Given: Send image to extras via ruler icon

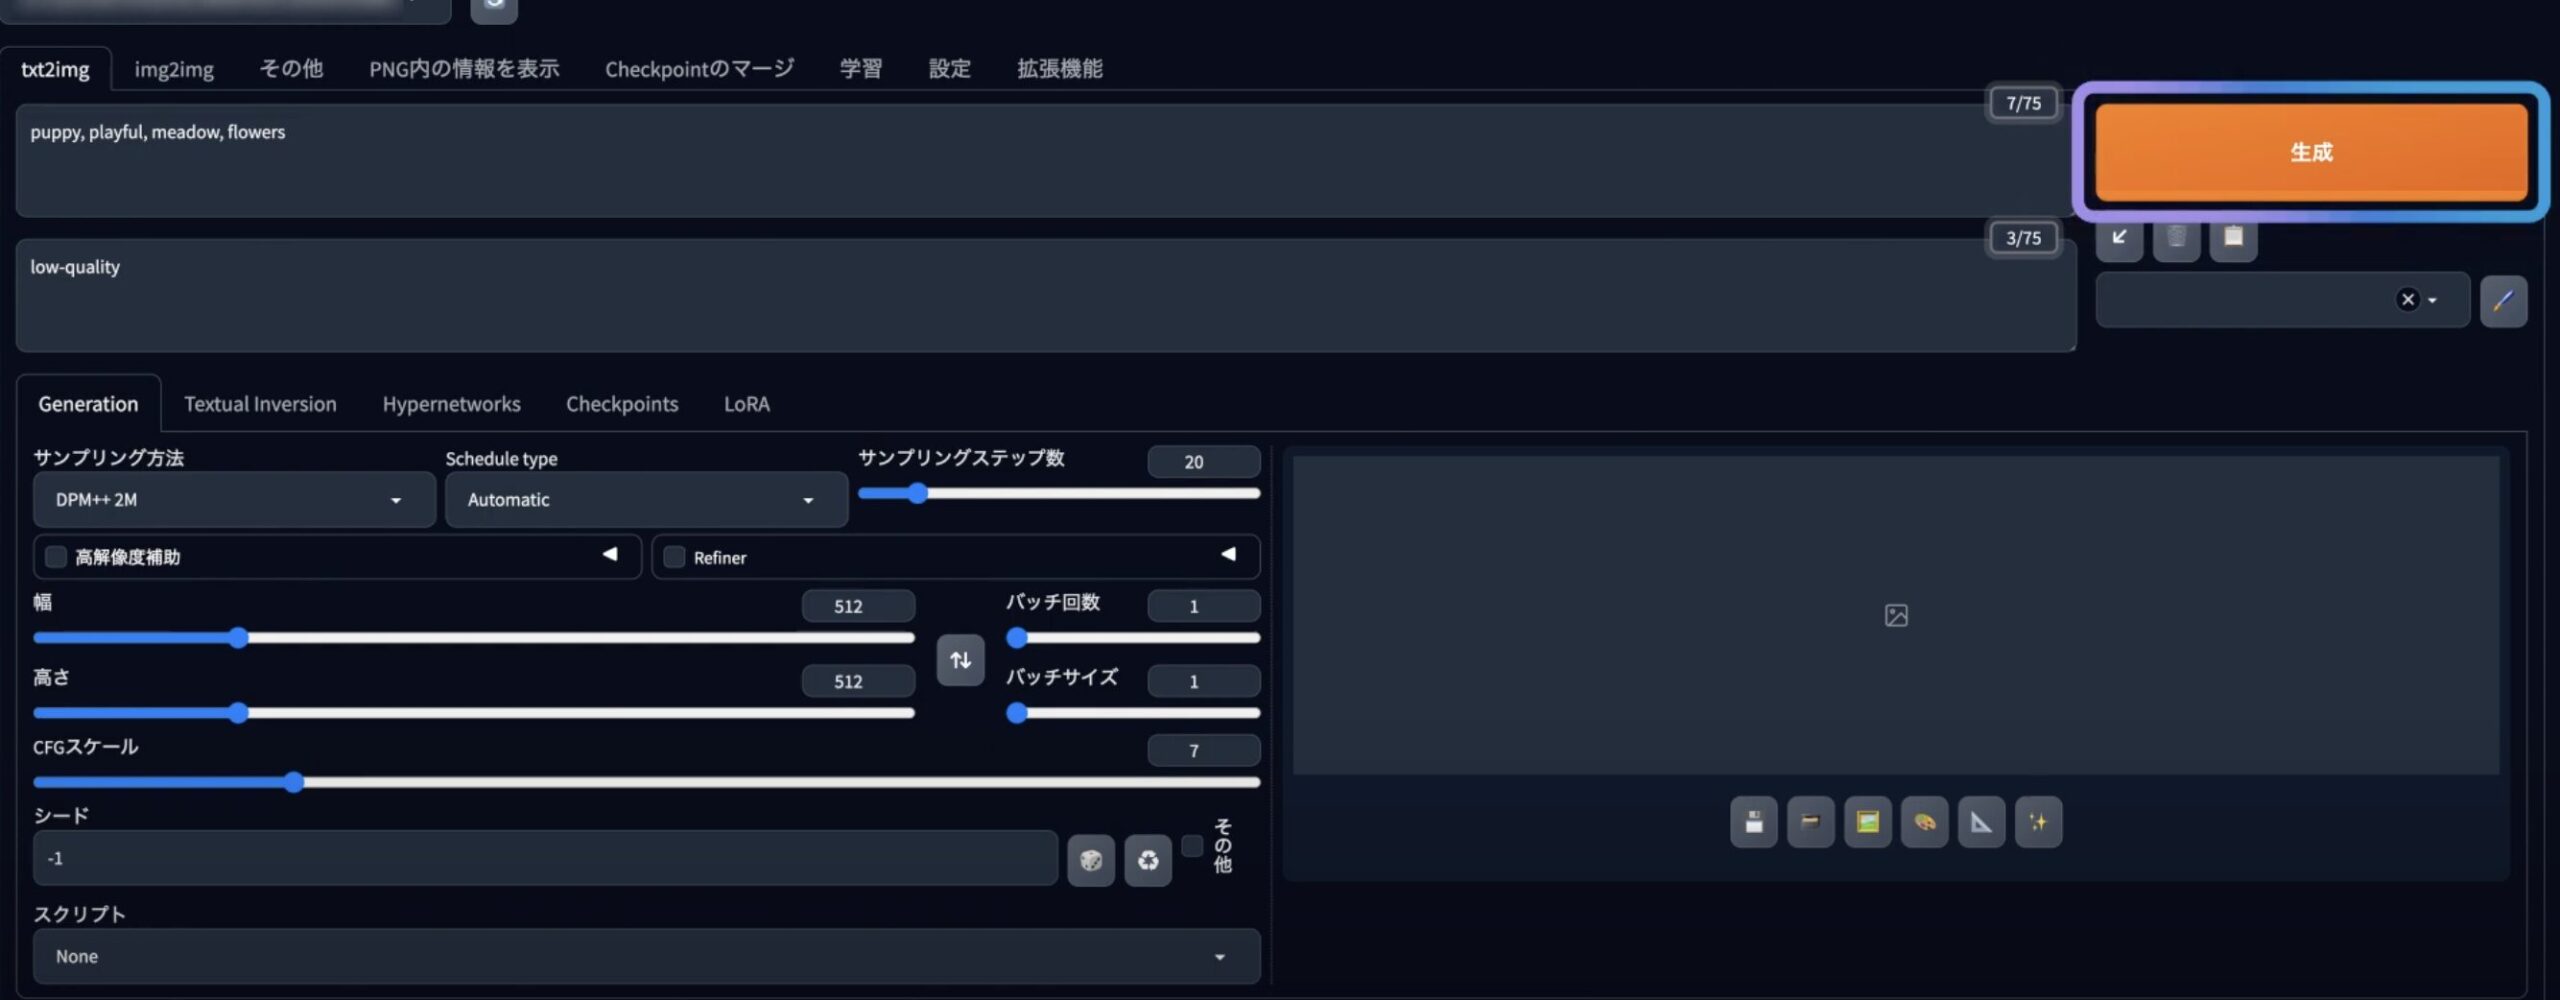Looking at the screenshot, I should [1981, 822].
